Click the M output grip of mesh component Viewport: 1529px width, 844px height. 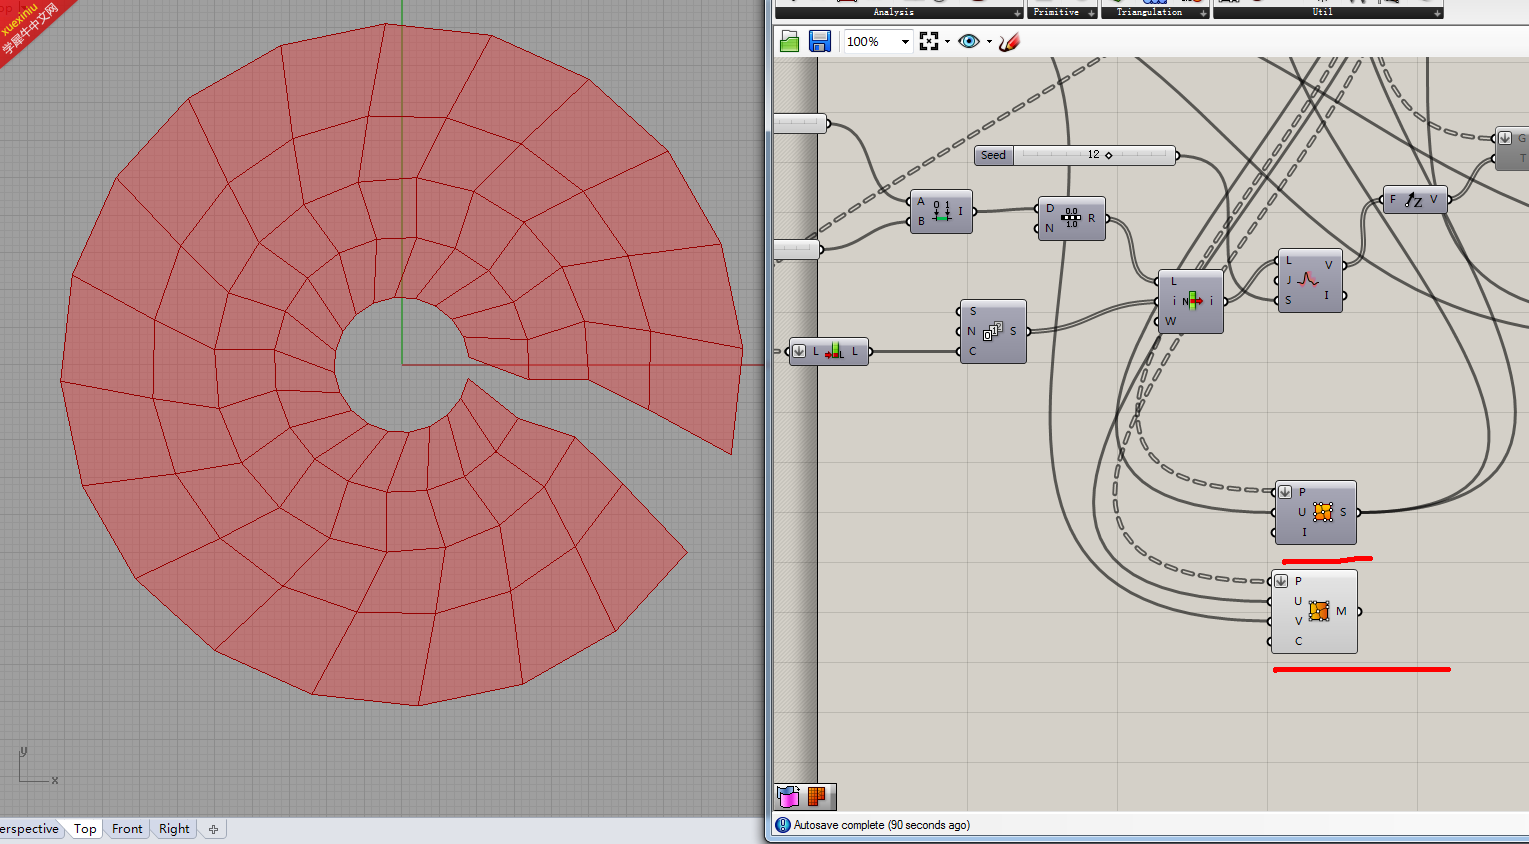(1359, 611)
